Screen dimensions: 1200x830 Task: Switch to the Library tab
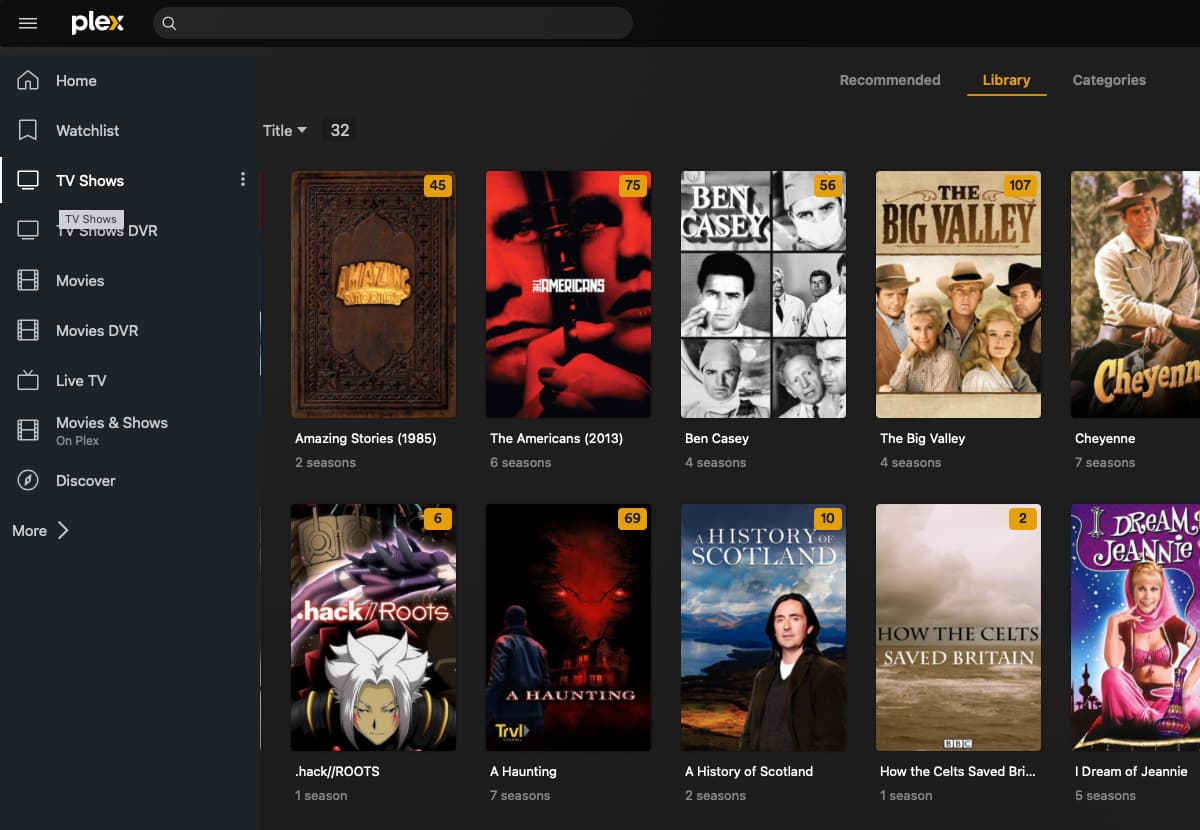(x=1006, y=80)
